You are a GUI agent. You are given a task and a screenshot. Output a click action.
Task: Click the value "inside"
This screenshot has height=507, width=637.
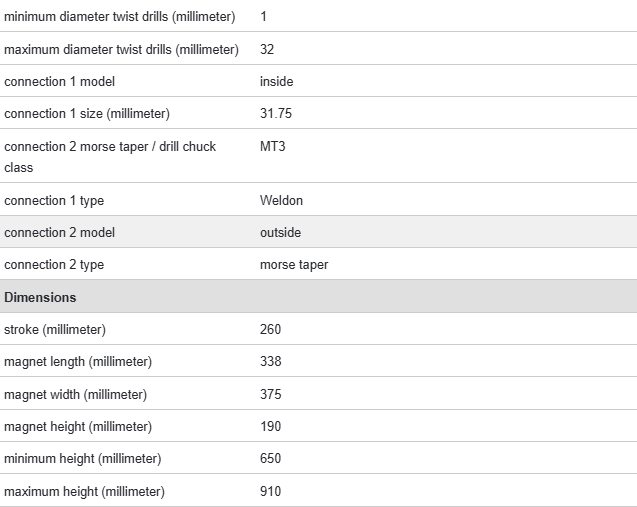pos(277,81)
